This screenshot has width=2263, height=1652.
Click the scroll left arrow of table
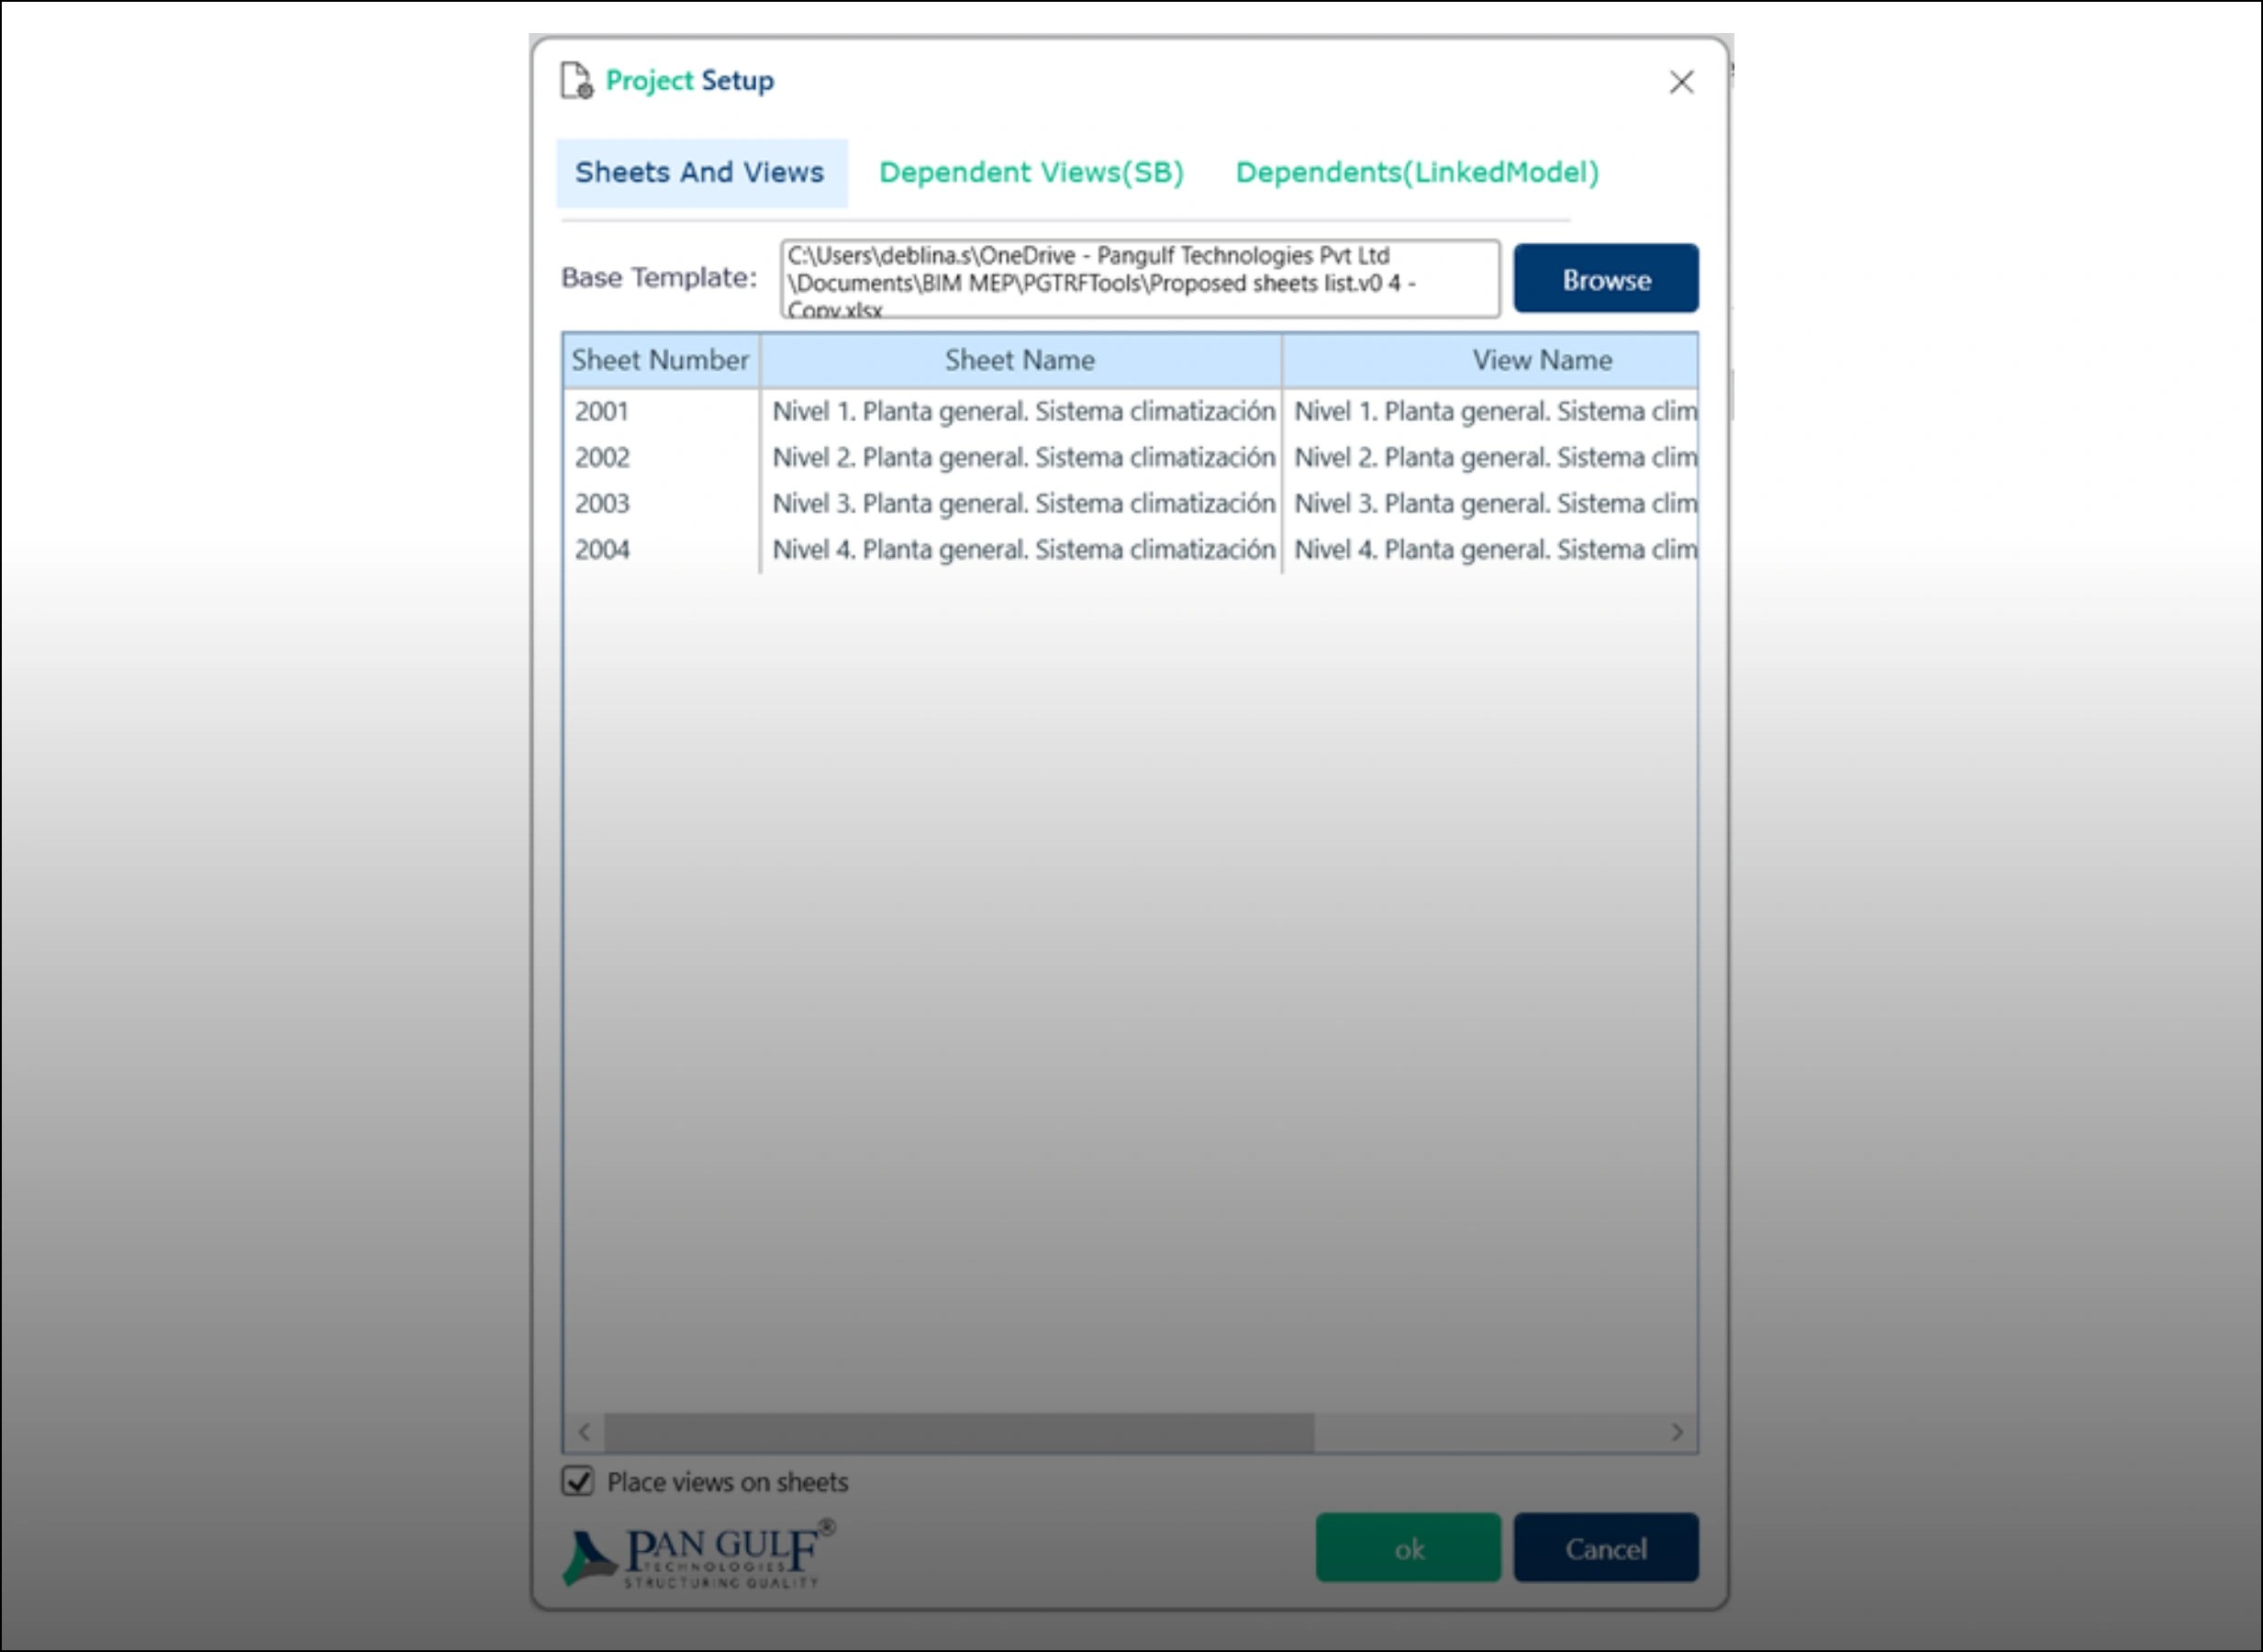coord(585,1432)
